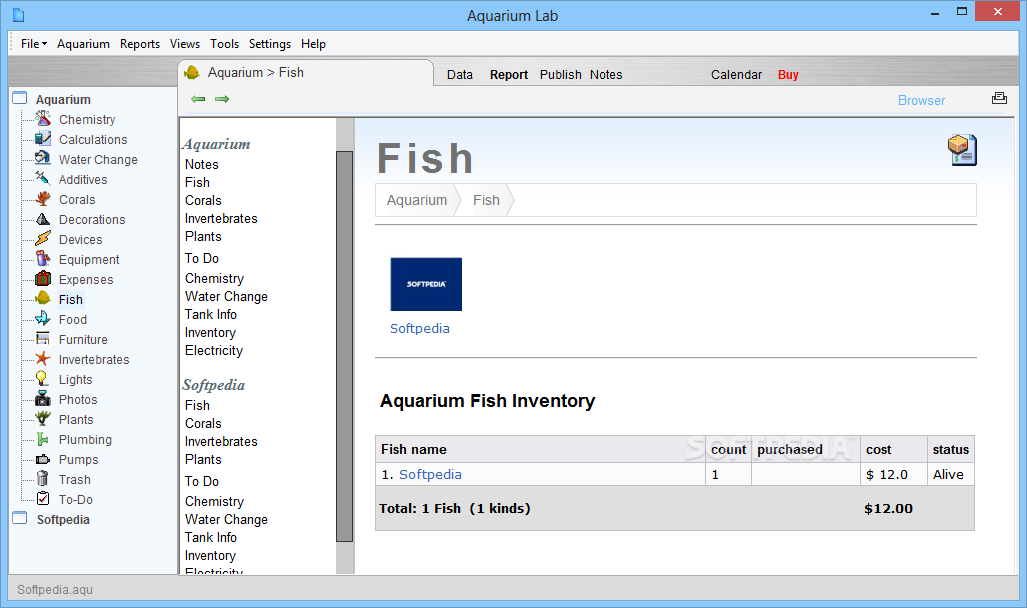Click the Plants icon in sidebar tree

coord(43,419)
